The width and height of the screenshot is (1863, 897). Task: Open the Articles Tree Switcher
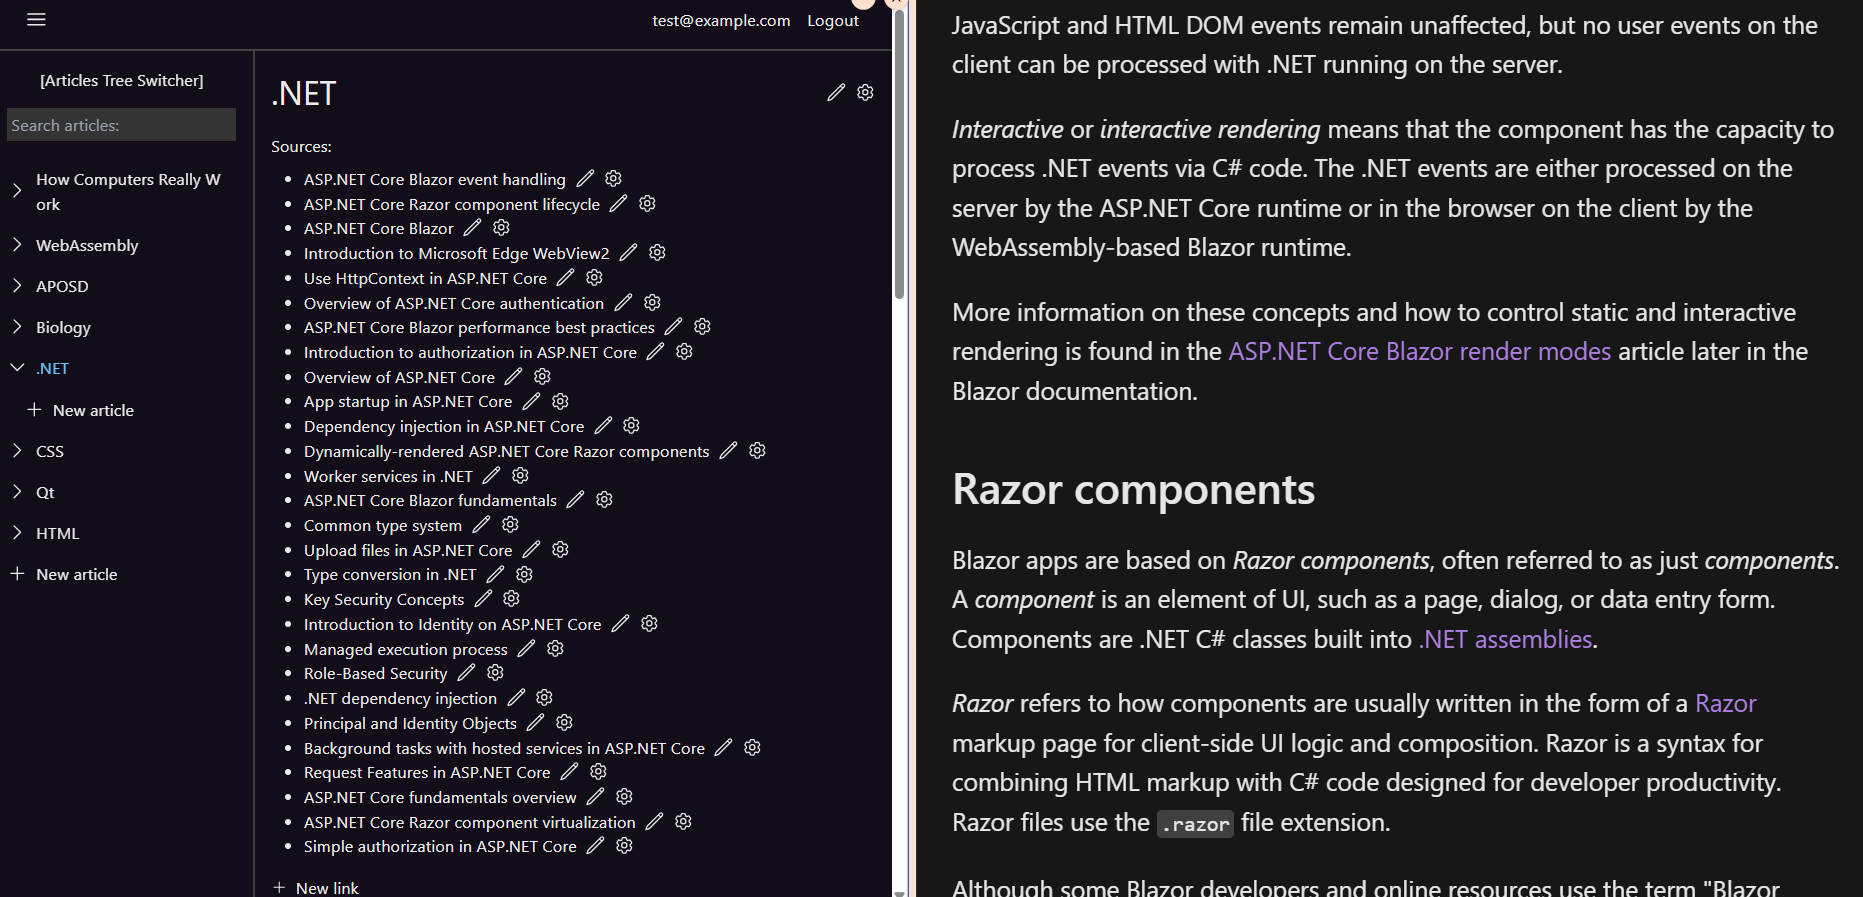tap(121, 80)
